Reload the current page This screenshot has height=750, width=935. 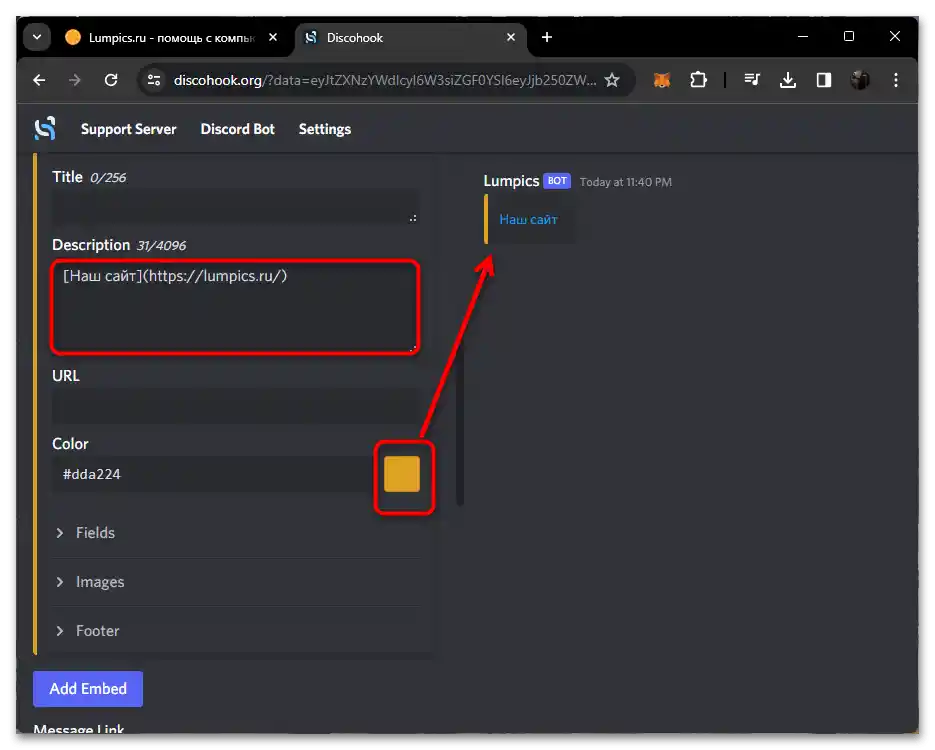[x=111, y=80]
